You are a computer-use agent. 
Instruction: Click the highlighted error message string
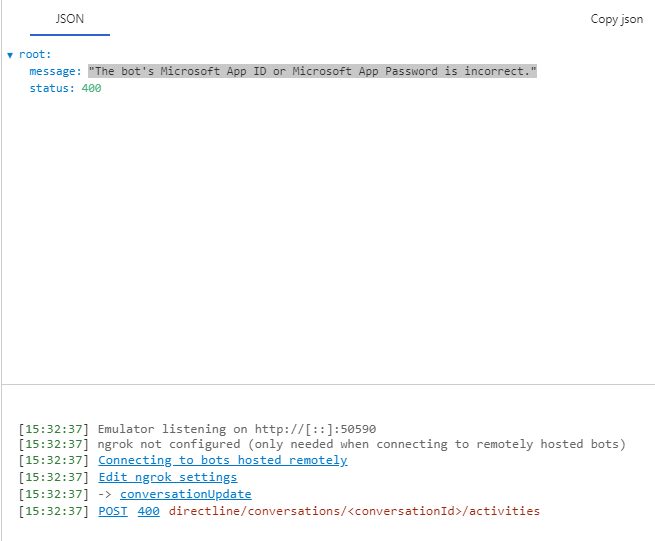312,71
